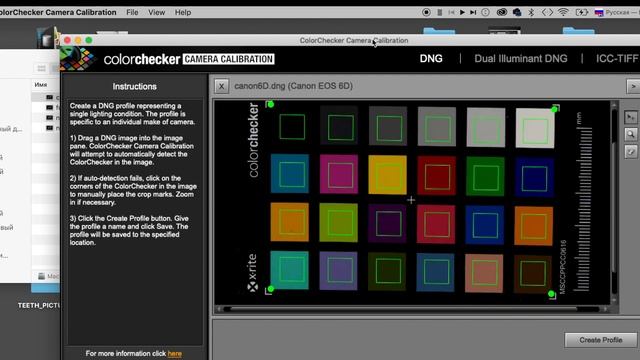Open the View menu
This screenshot has height=360, width=640.
point(156,12)
